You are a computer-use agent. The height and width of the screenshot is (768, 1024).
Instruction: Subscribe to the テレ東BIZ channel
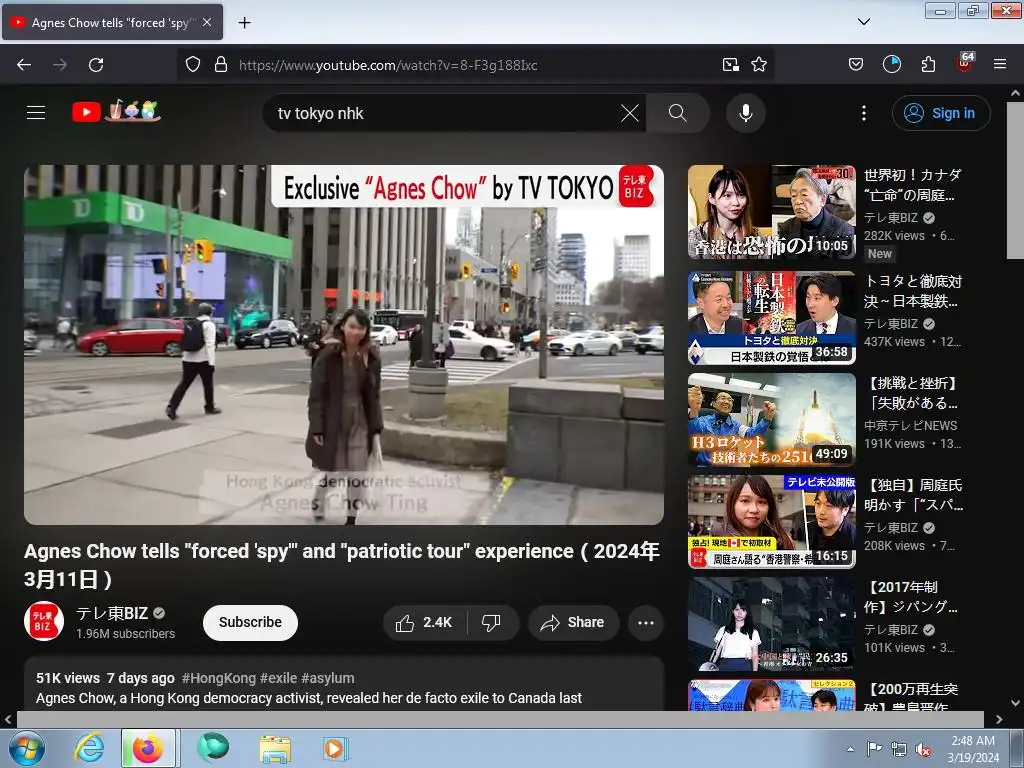[250, 622]
